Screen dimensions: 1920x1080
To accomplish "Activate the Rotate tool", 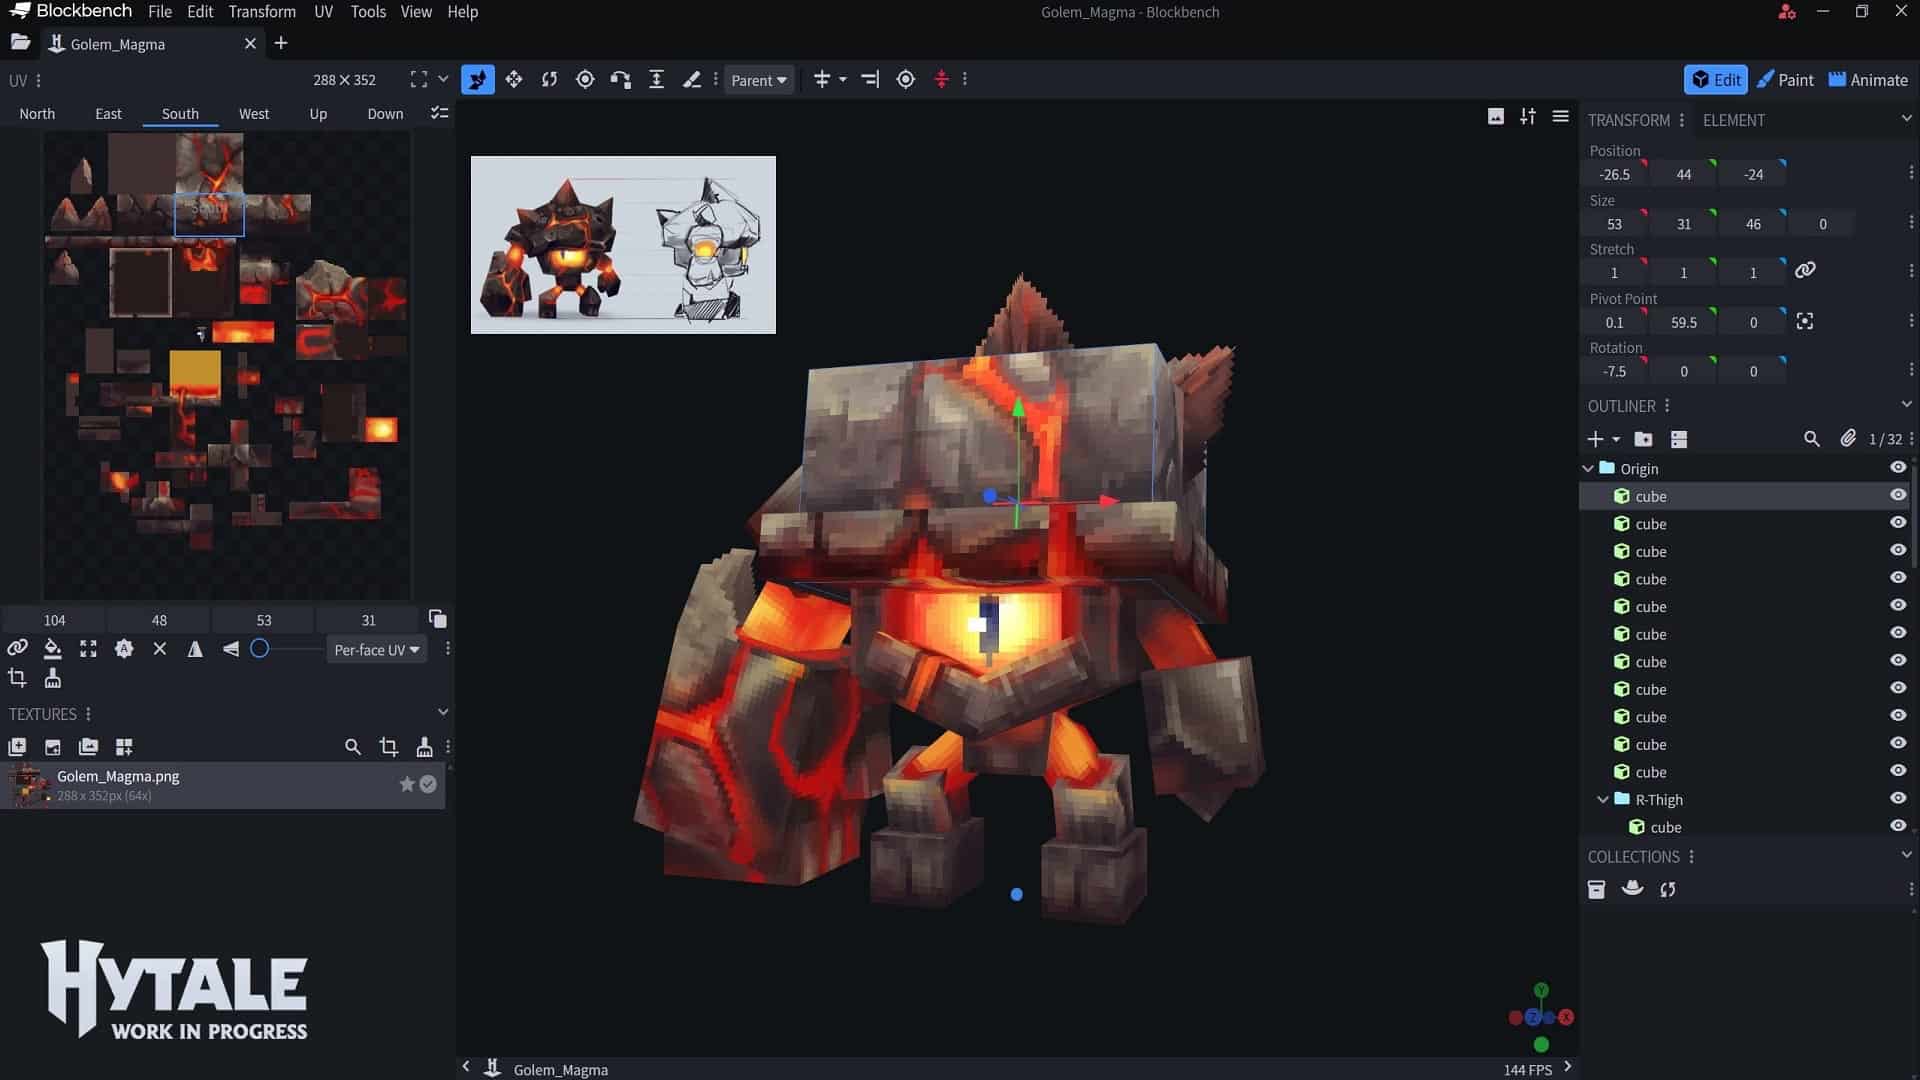I will click(x=549, y=79).
